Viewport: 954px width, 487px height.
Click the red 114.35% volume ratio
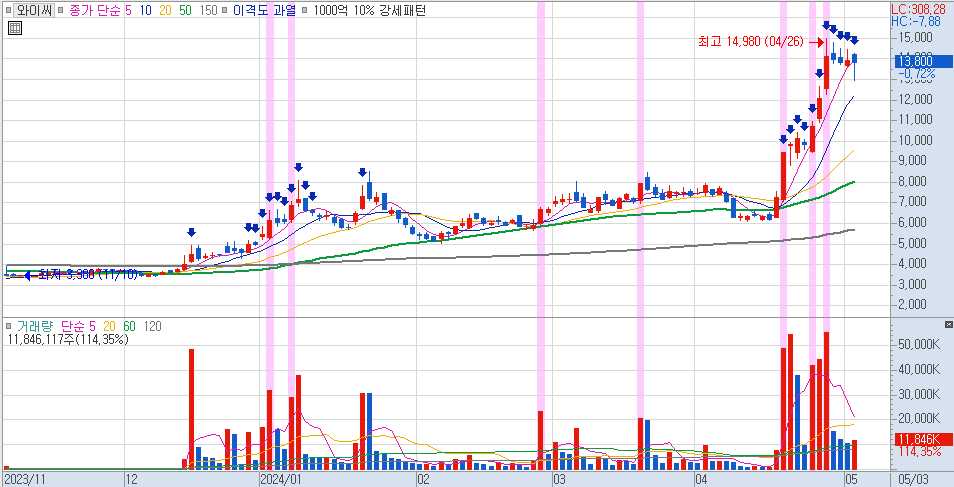[921, 451]
